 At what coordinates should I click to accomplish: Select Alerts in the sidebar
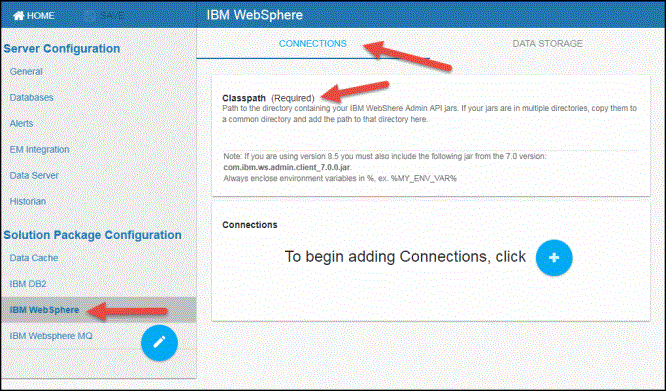[21, 123]
